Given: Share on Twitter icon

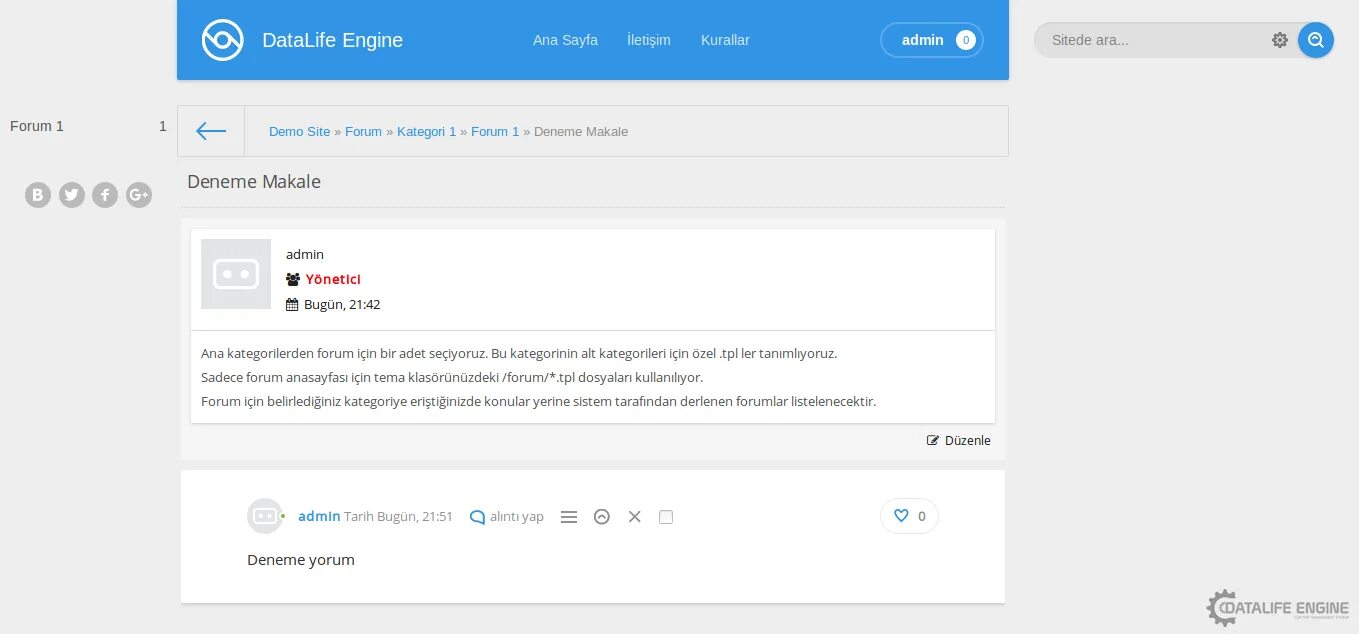Looking at the screenshot, I should point(72,195).
